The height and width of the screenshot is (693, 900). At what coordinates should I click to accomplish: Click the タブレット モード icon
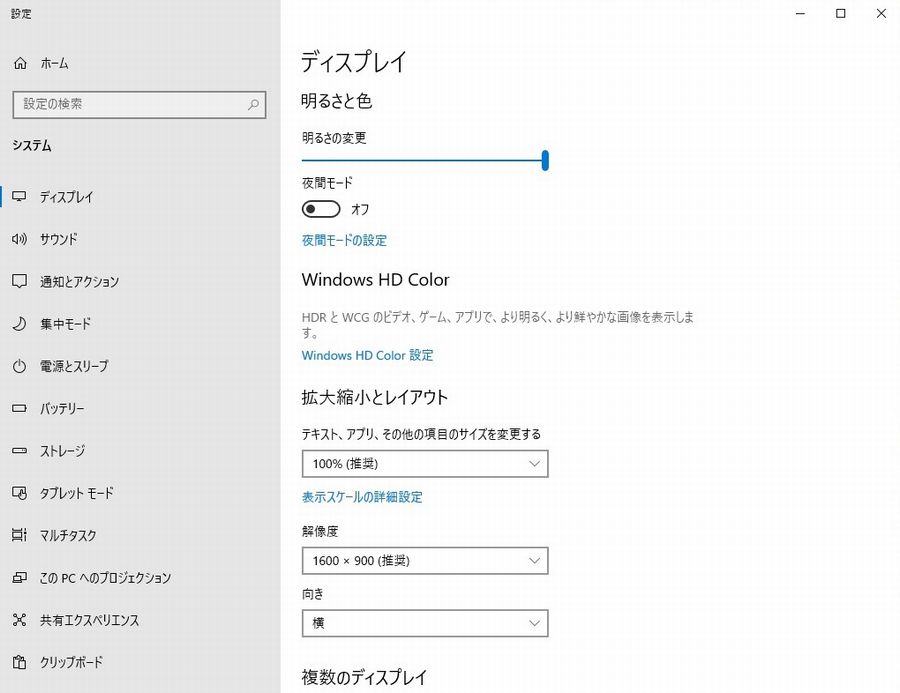tap(19, 493)
